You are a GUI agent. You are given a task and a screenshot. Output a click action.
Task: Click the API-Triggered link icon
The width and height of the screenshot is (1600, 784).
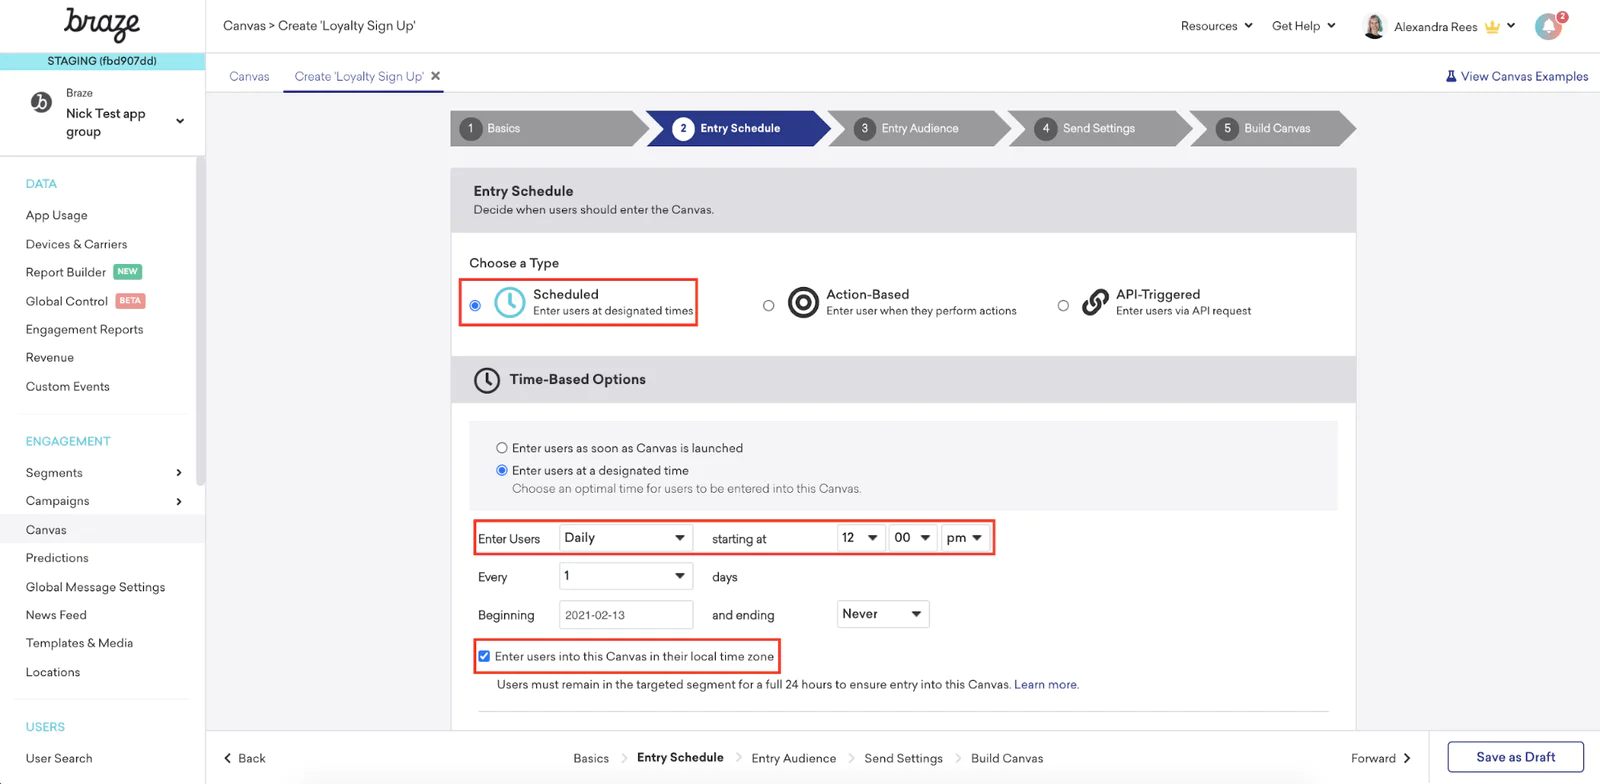[x=1095, y=301]
